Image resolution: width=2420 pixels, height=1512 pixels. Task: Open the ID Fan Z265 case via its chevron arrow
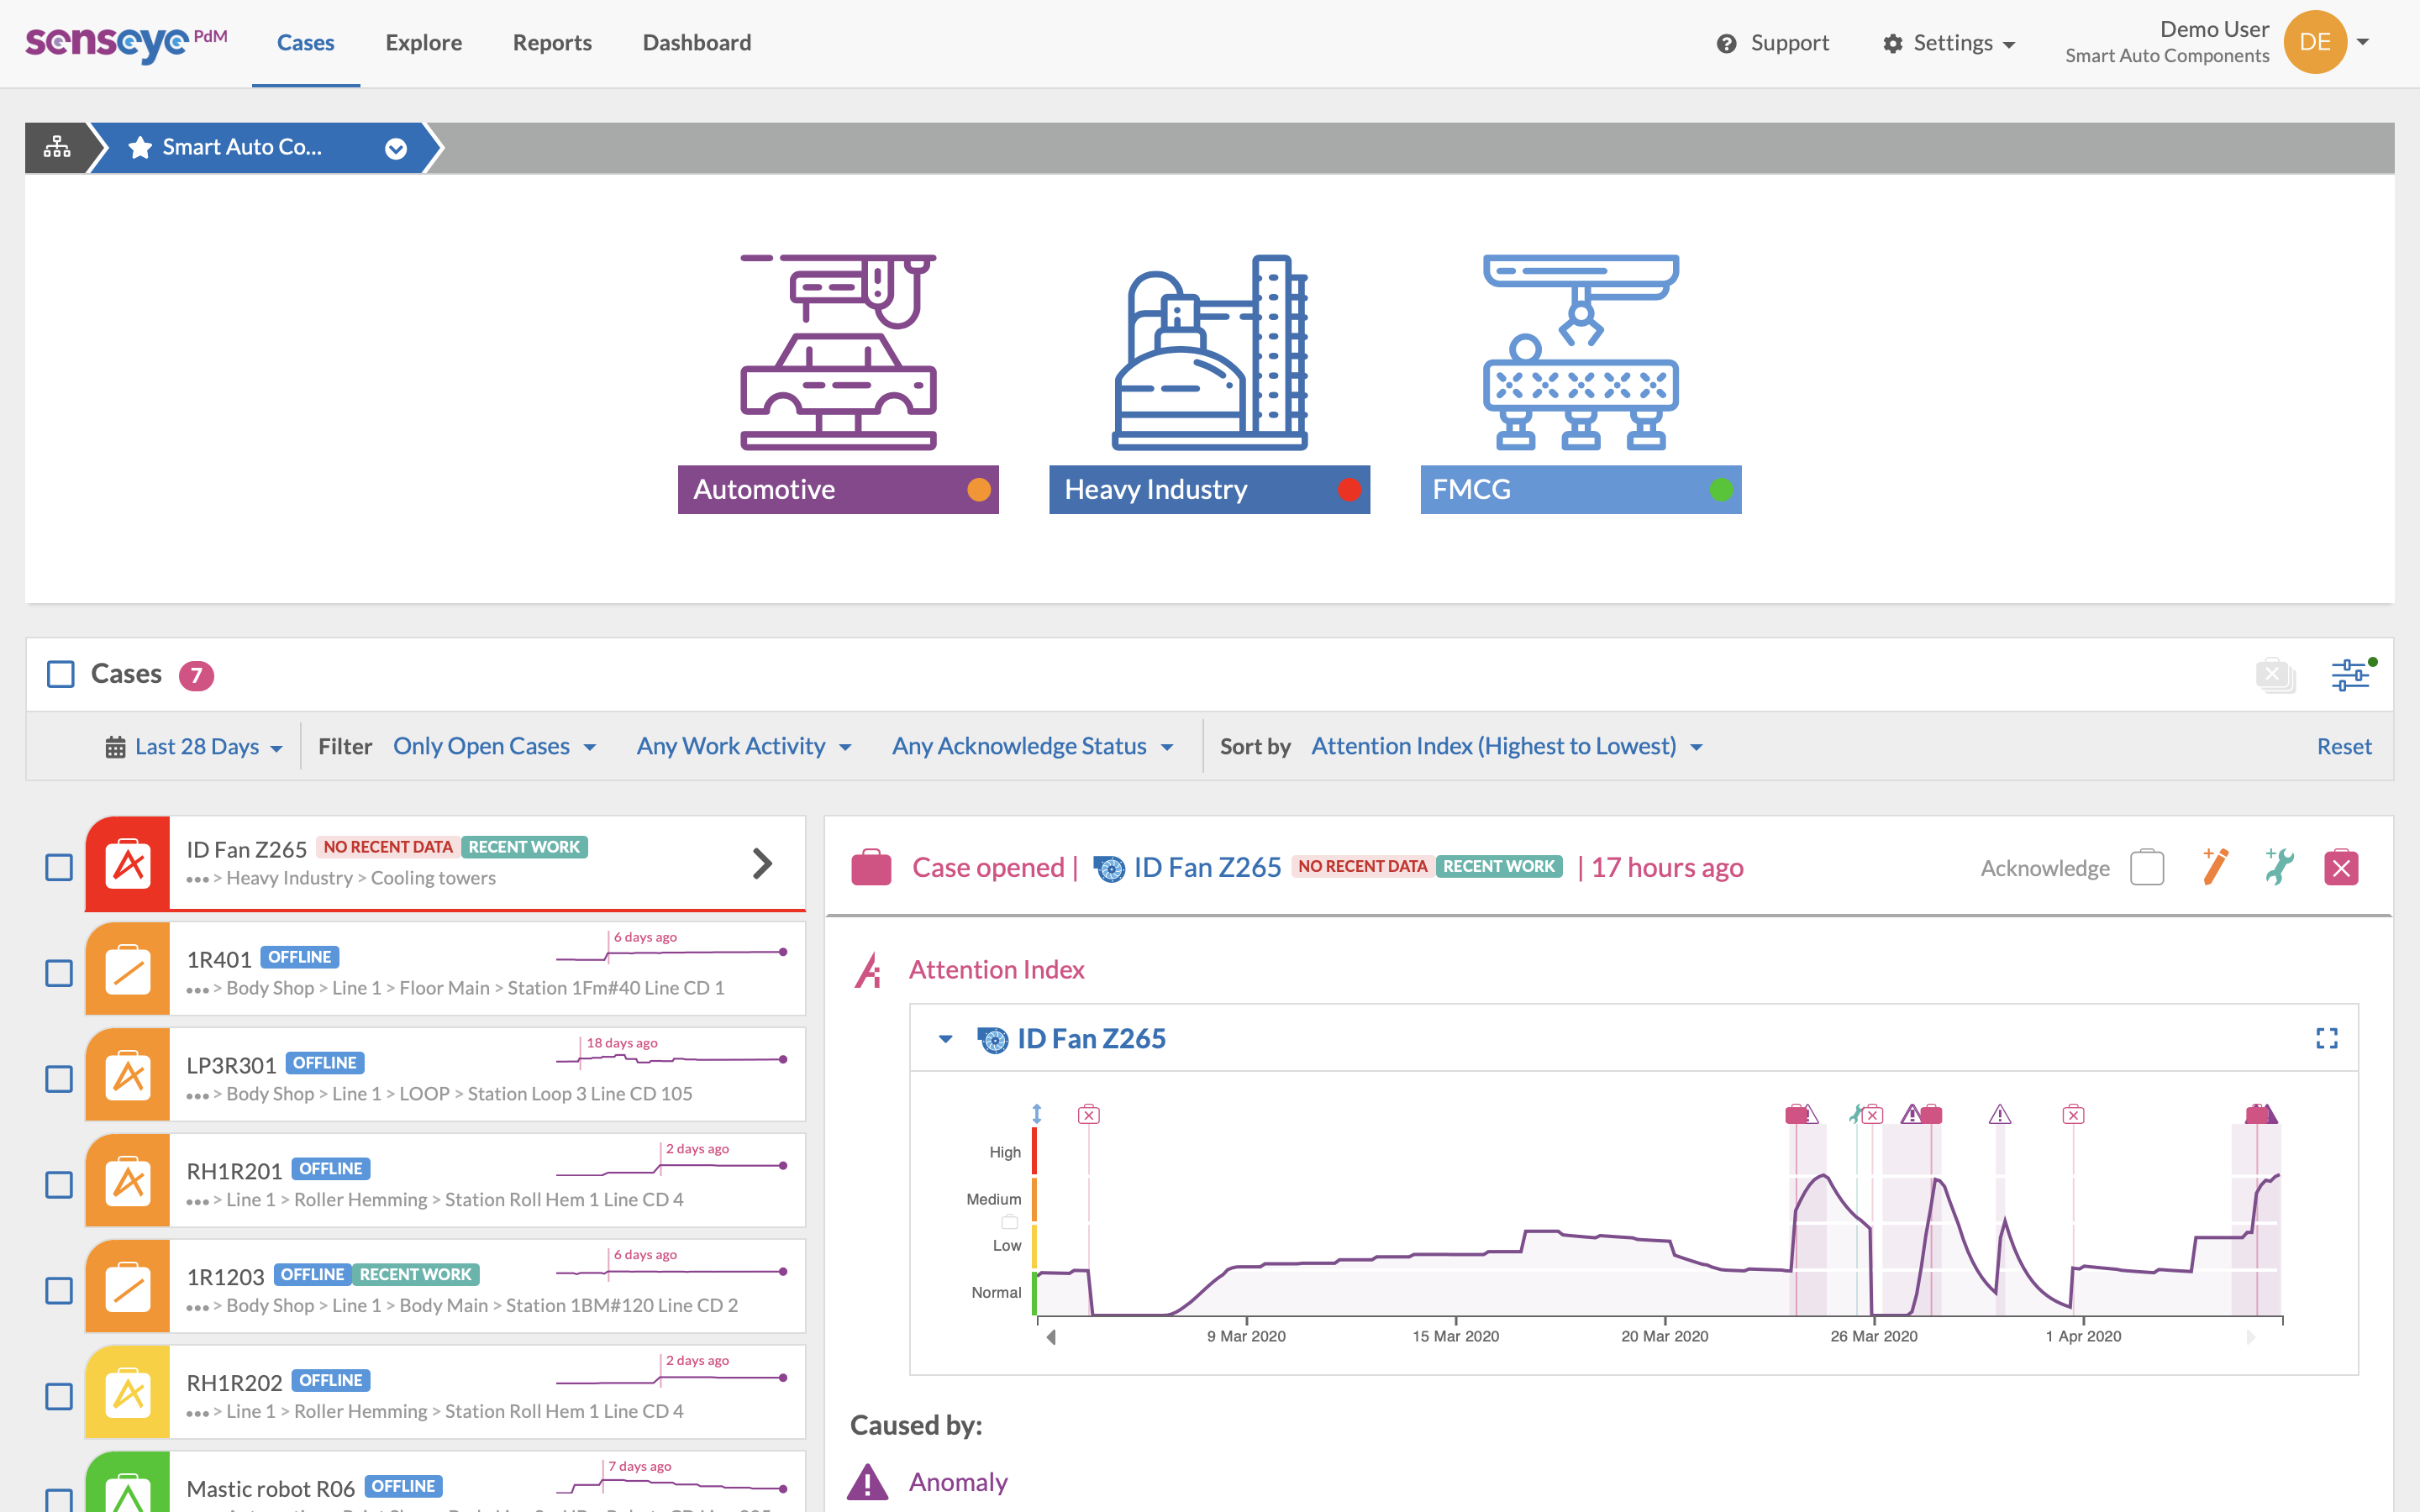click(763, 862)
